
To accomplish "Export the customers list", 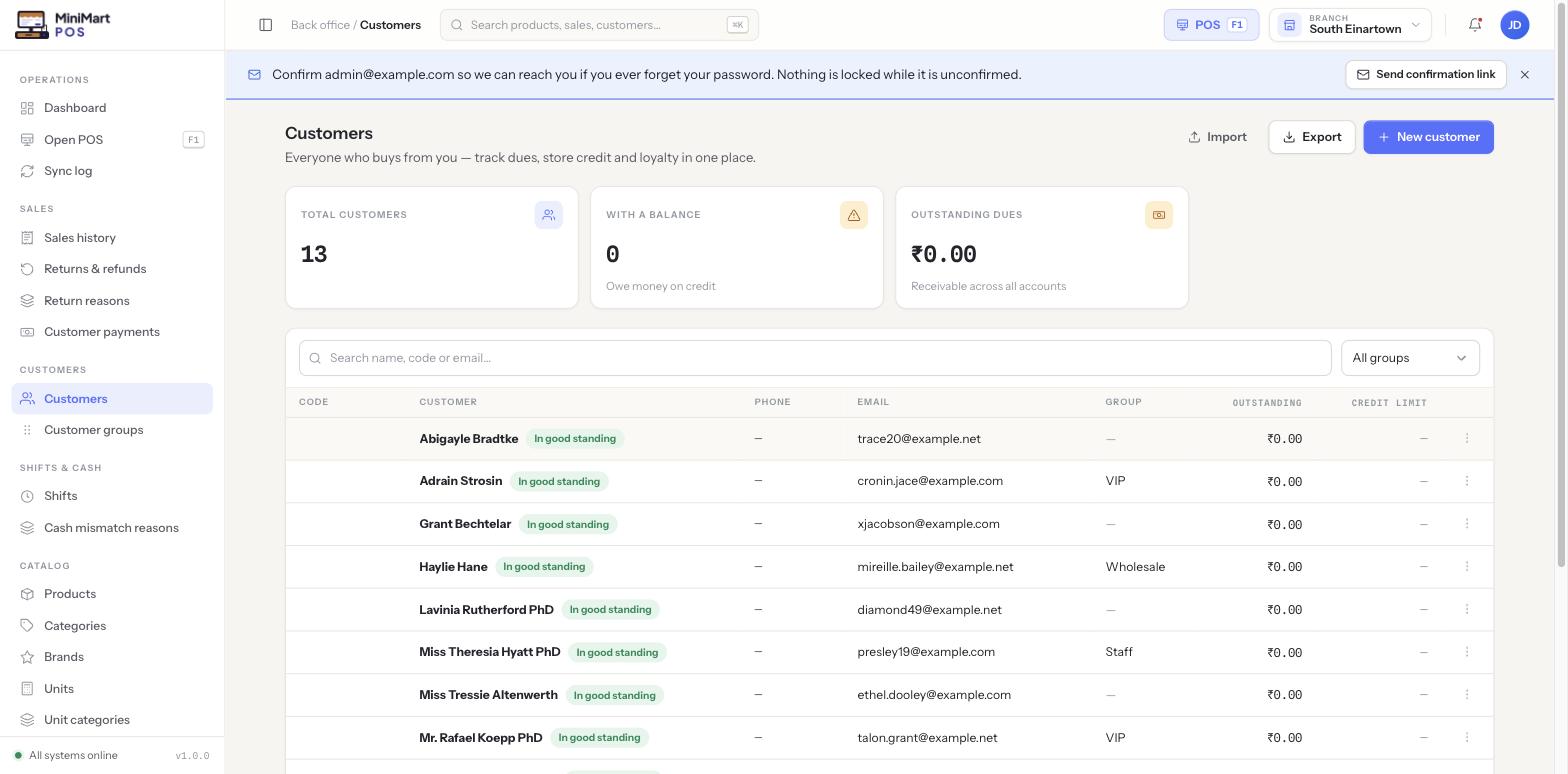I will click(1312, 137).
